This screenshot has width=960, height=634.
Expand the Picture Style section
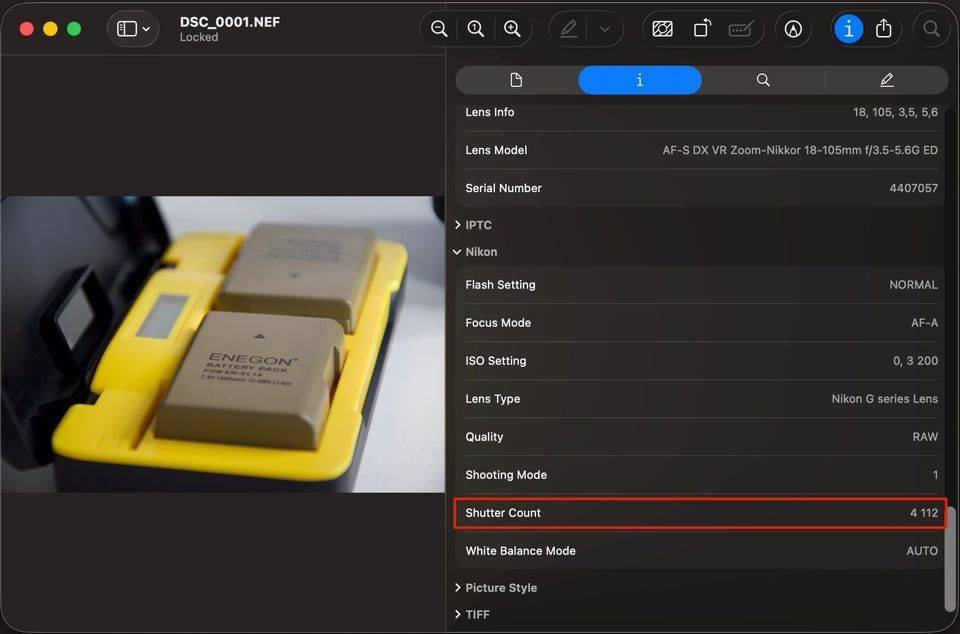tap(457, 587)
